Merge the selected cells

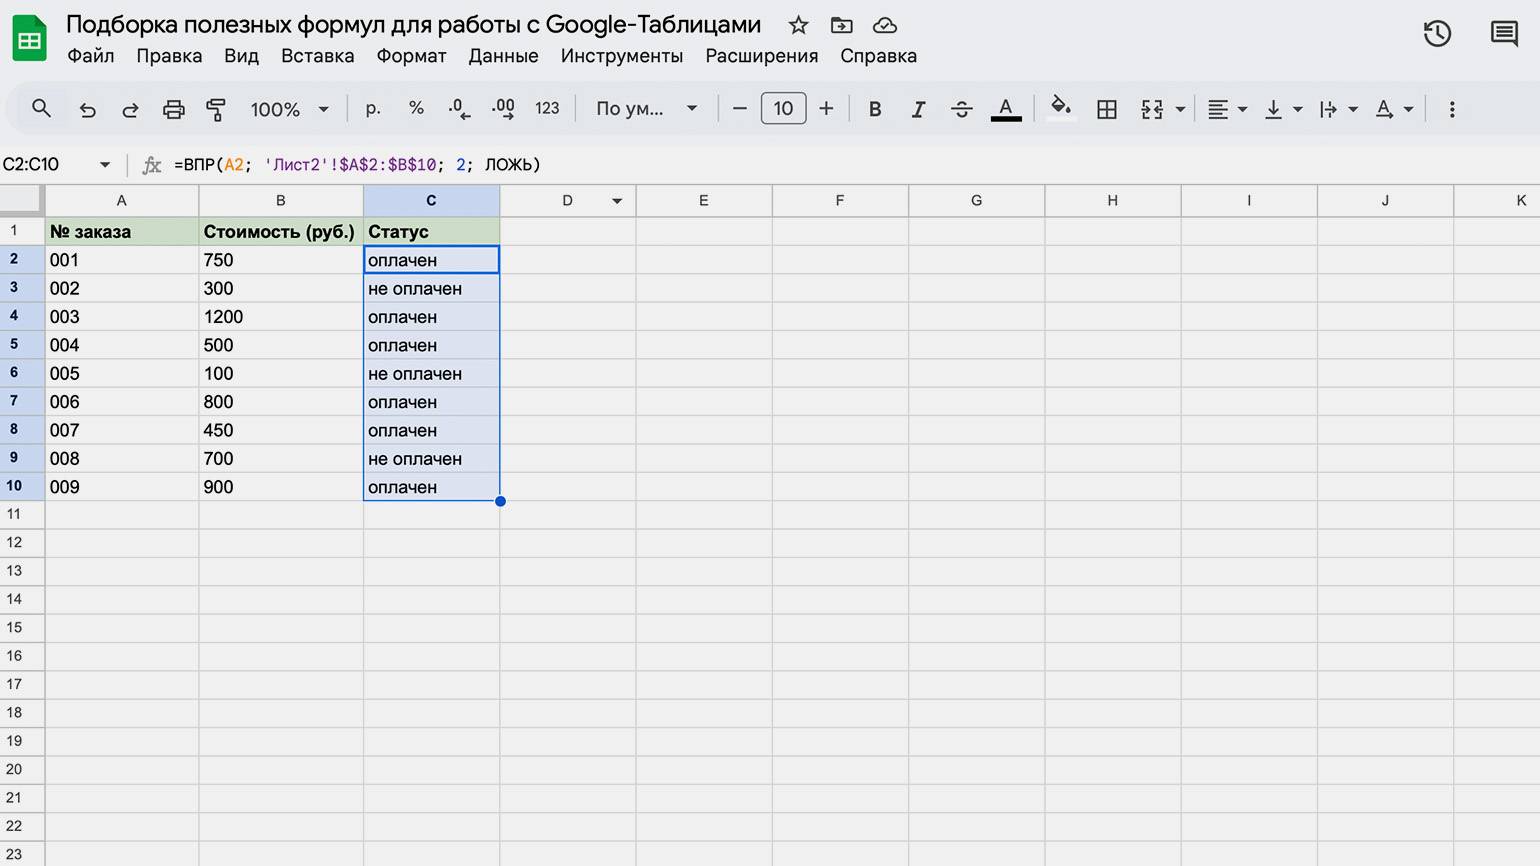coord(1152,109)
